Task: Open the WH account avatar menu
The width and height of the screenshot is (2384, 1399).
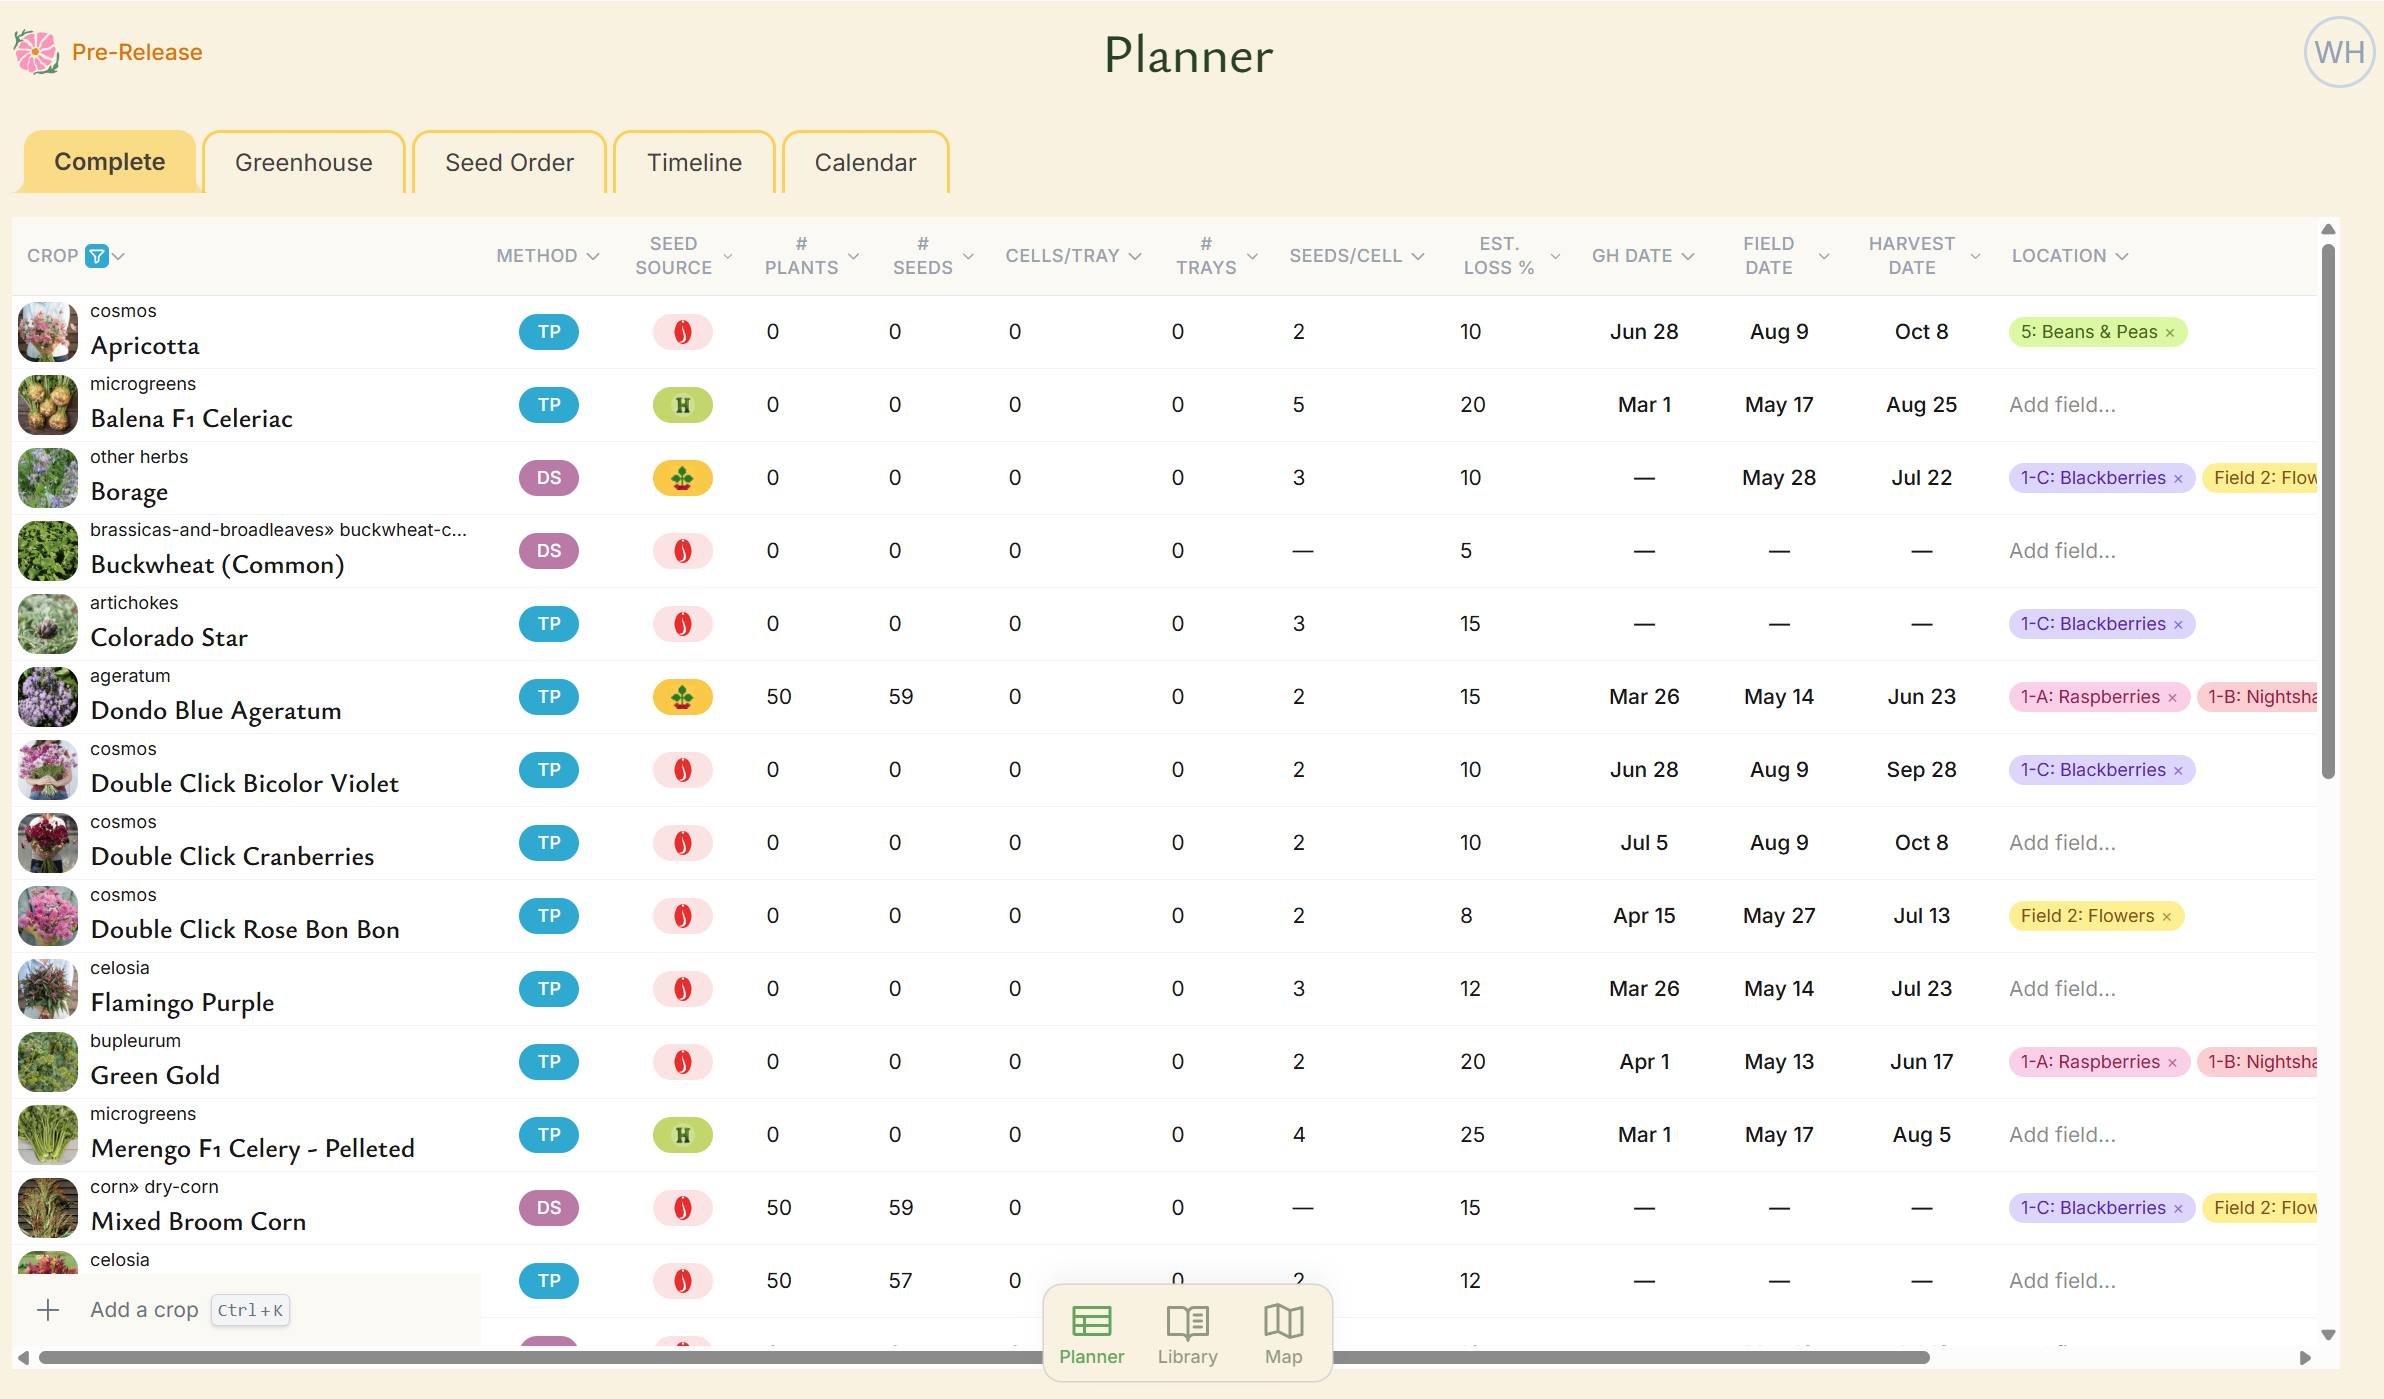Action: (x=2338, y=51)
